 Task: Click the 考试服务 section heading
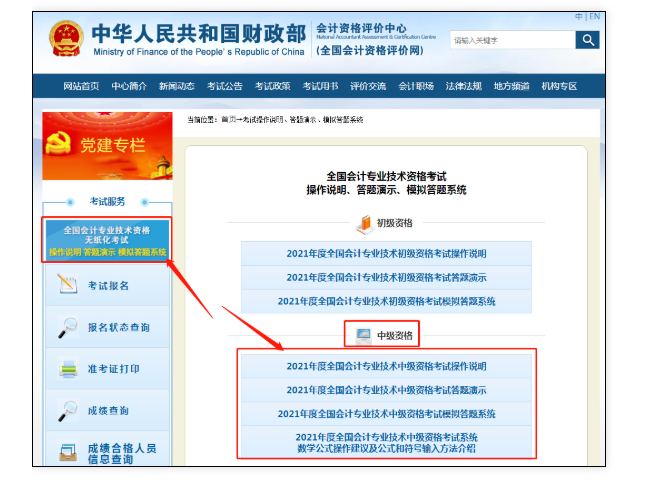tap(107, 202)
